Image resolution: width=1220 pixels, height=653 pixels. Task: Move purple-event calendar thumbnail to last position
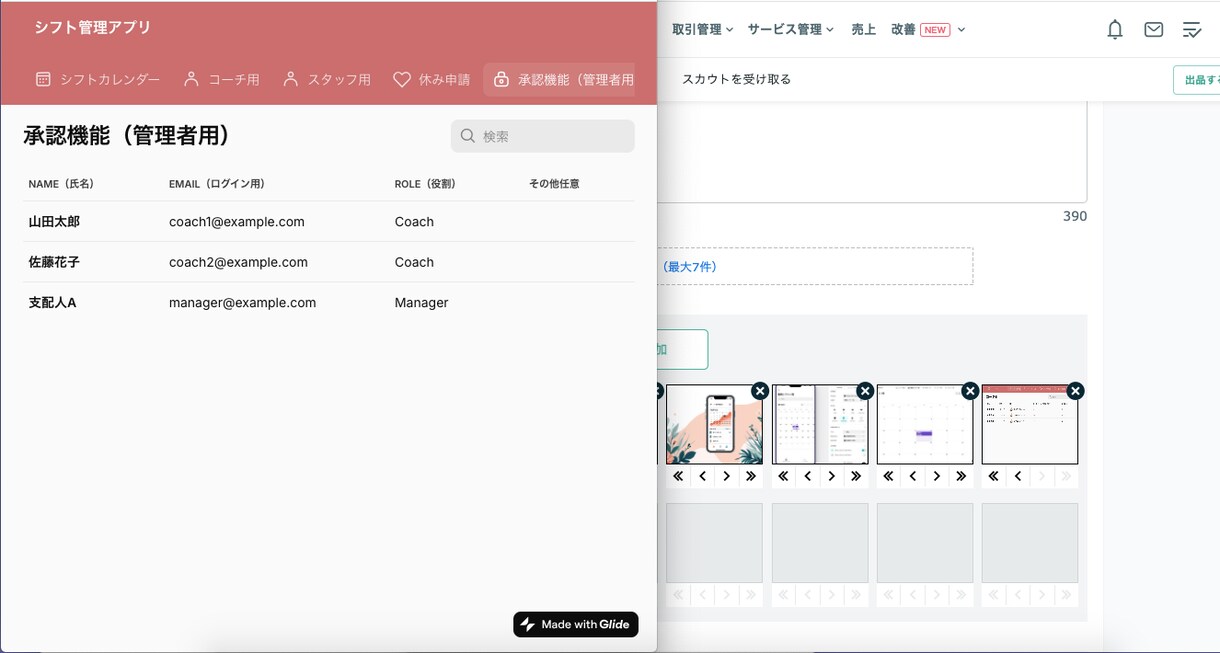click(961, 476)
